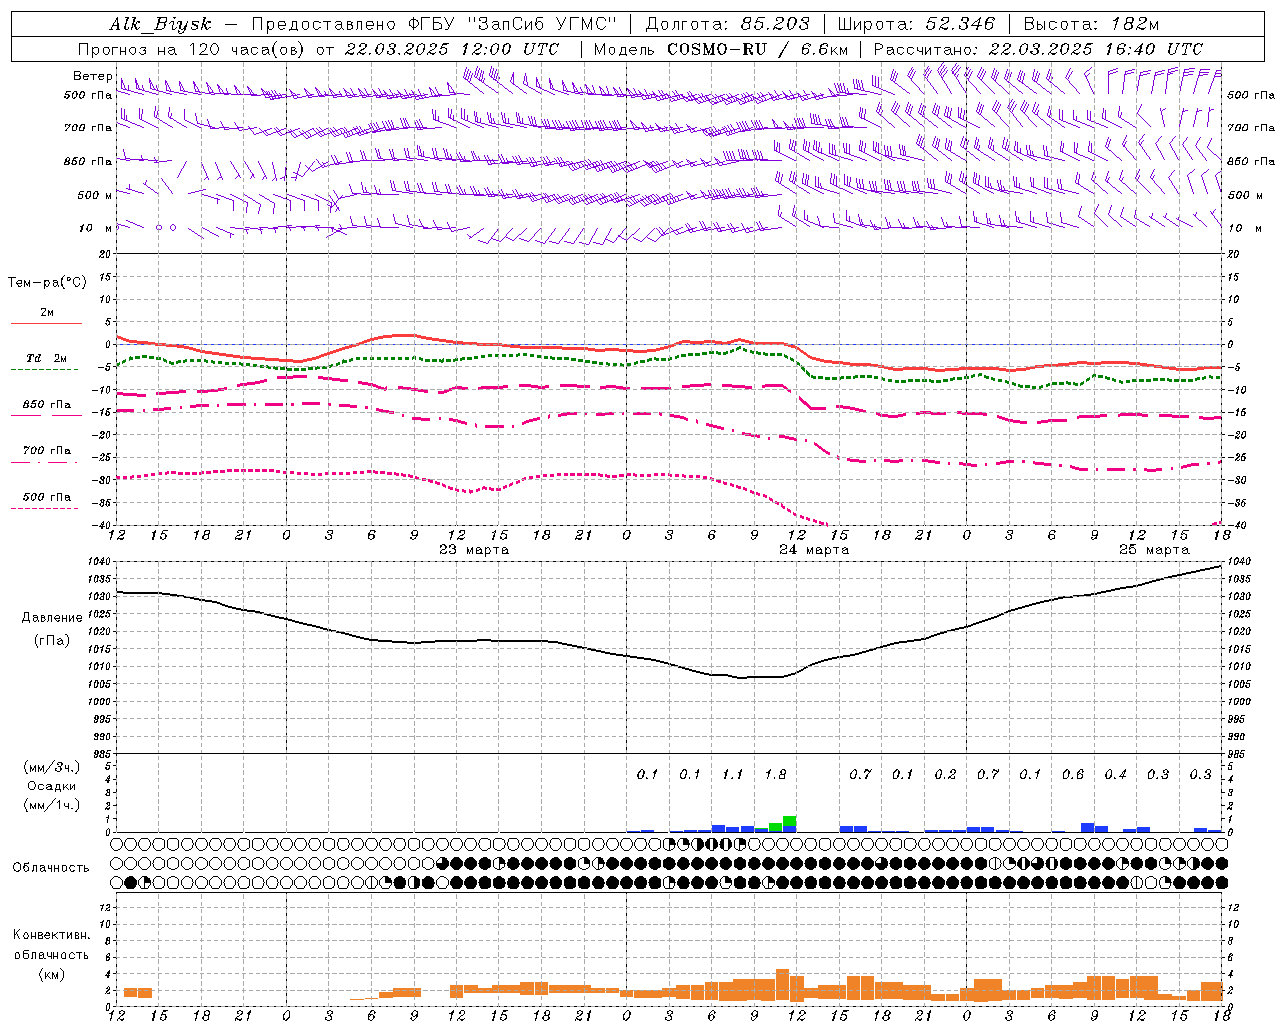Click the computed time "Рассчитано: 22.03.2025 16:40 UTC"
The height and width of the screenshot is (1024, 1280).
(1038, 49)
